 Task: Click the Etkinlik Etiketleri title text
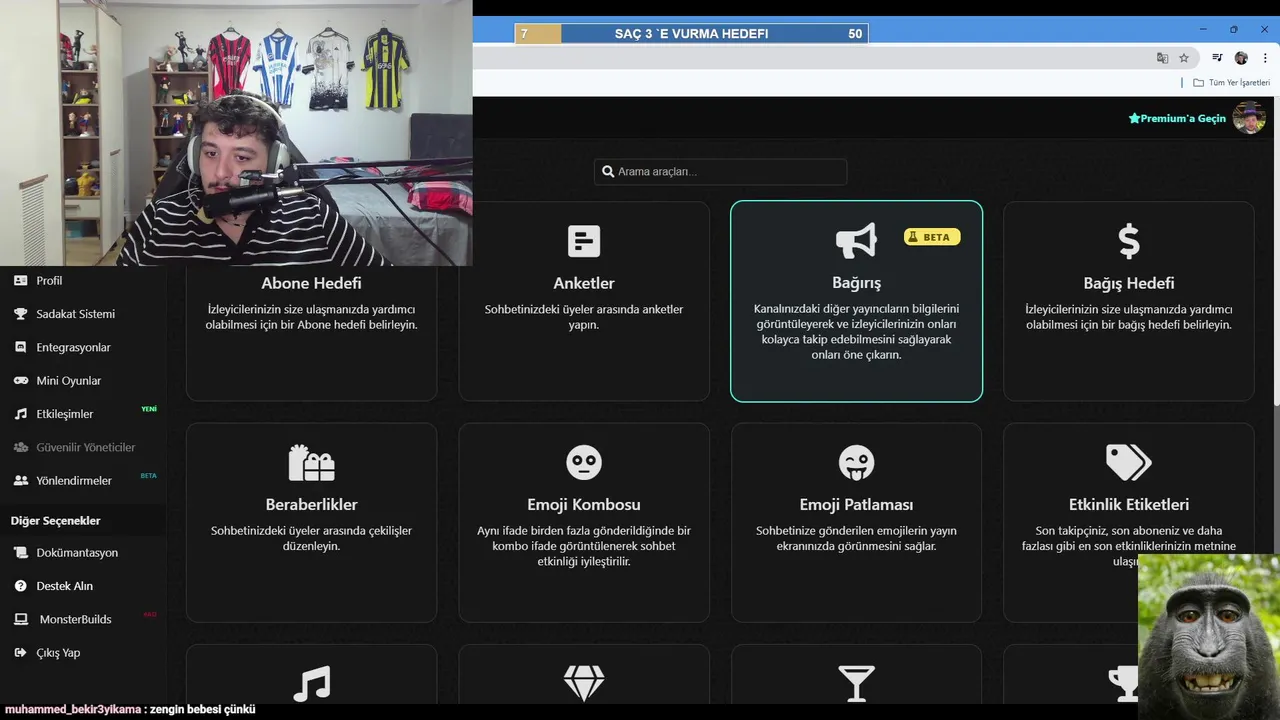pyautogui.click(x=1128, y=505)
